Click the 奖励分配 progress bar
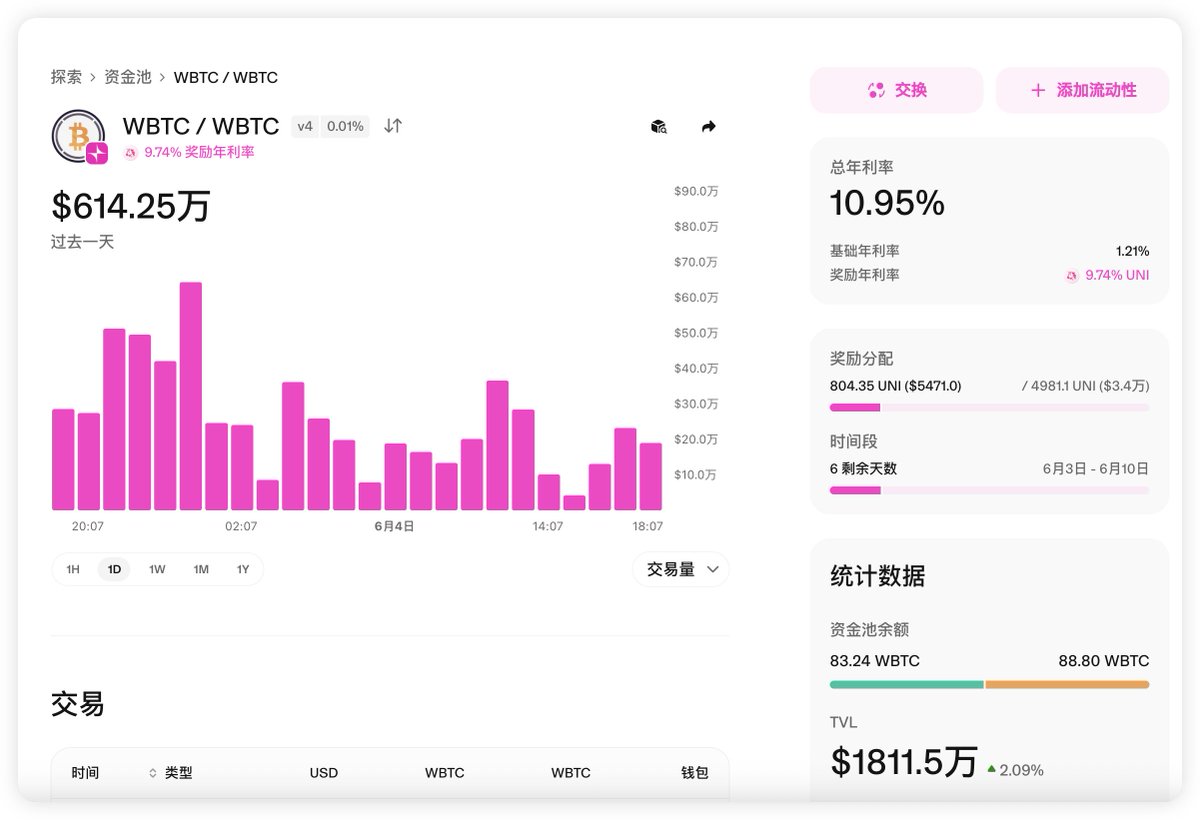This screenshot has width=1200, height=820. (x=989, y=407)
